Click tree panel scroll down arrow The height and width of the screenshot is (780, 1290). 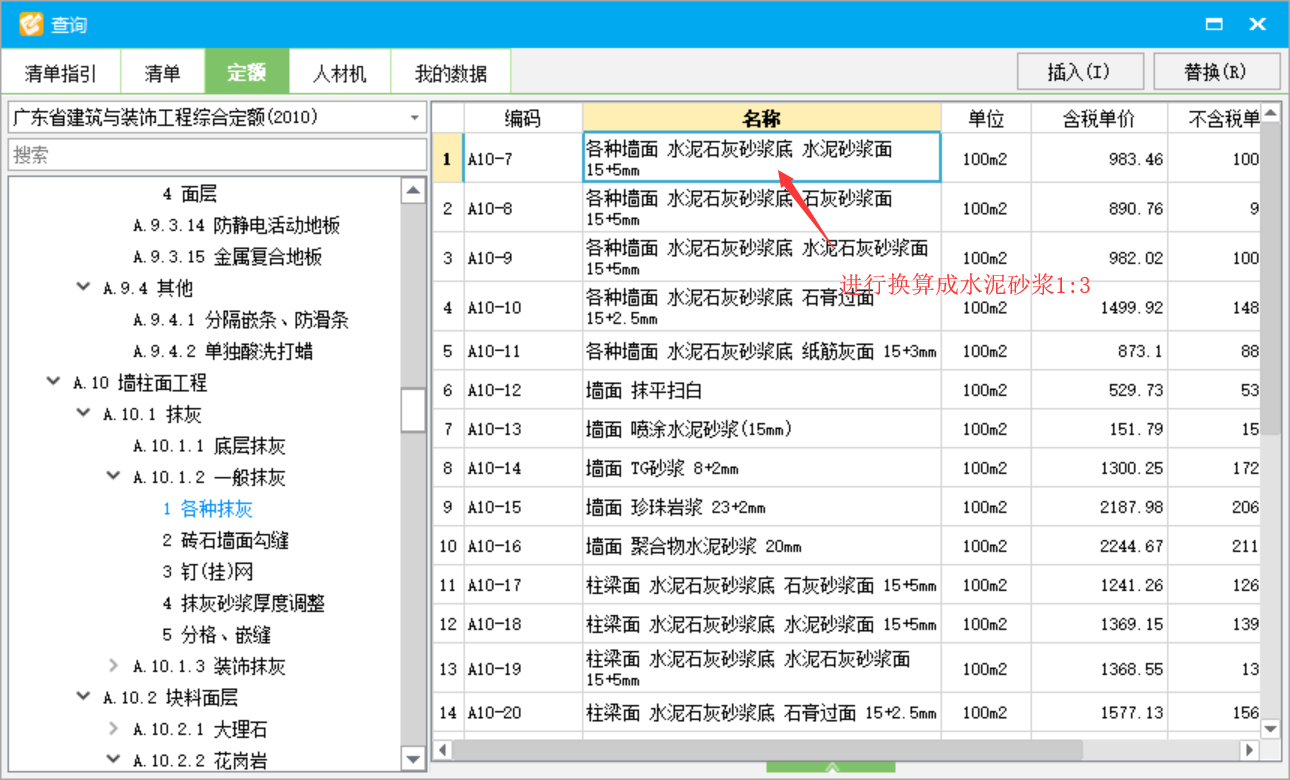point(414,759)
